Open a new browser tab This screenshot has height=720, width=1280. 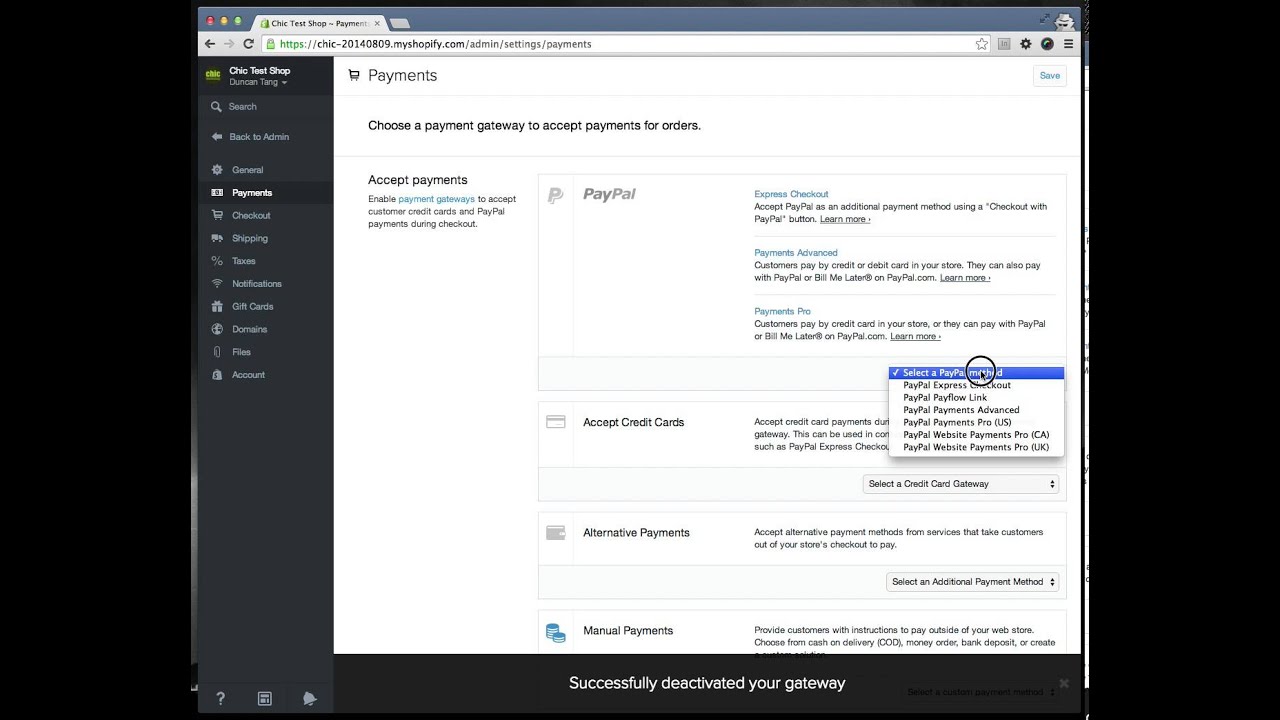pyautogui.click(x=400, y=23)
